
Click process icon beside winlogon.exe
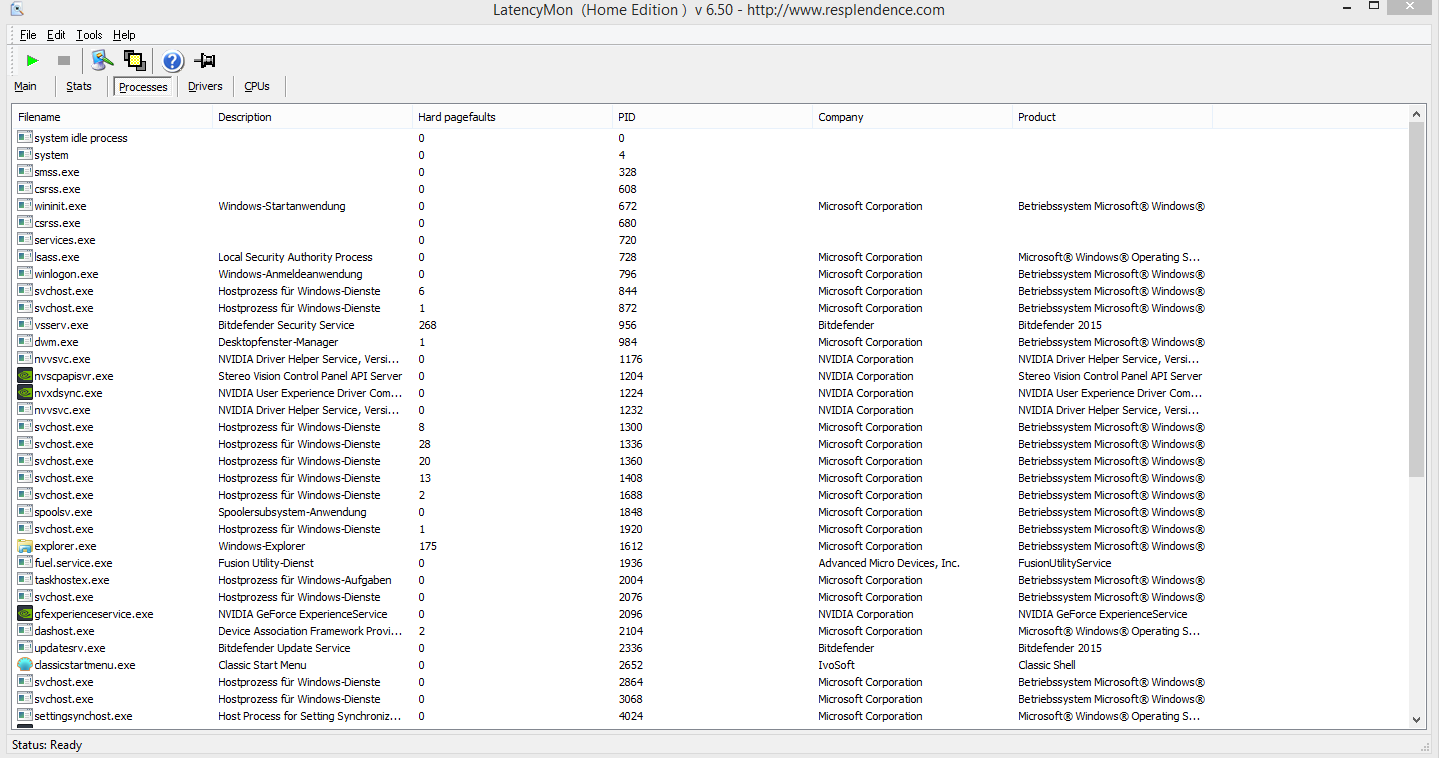25,274
